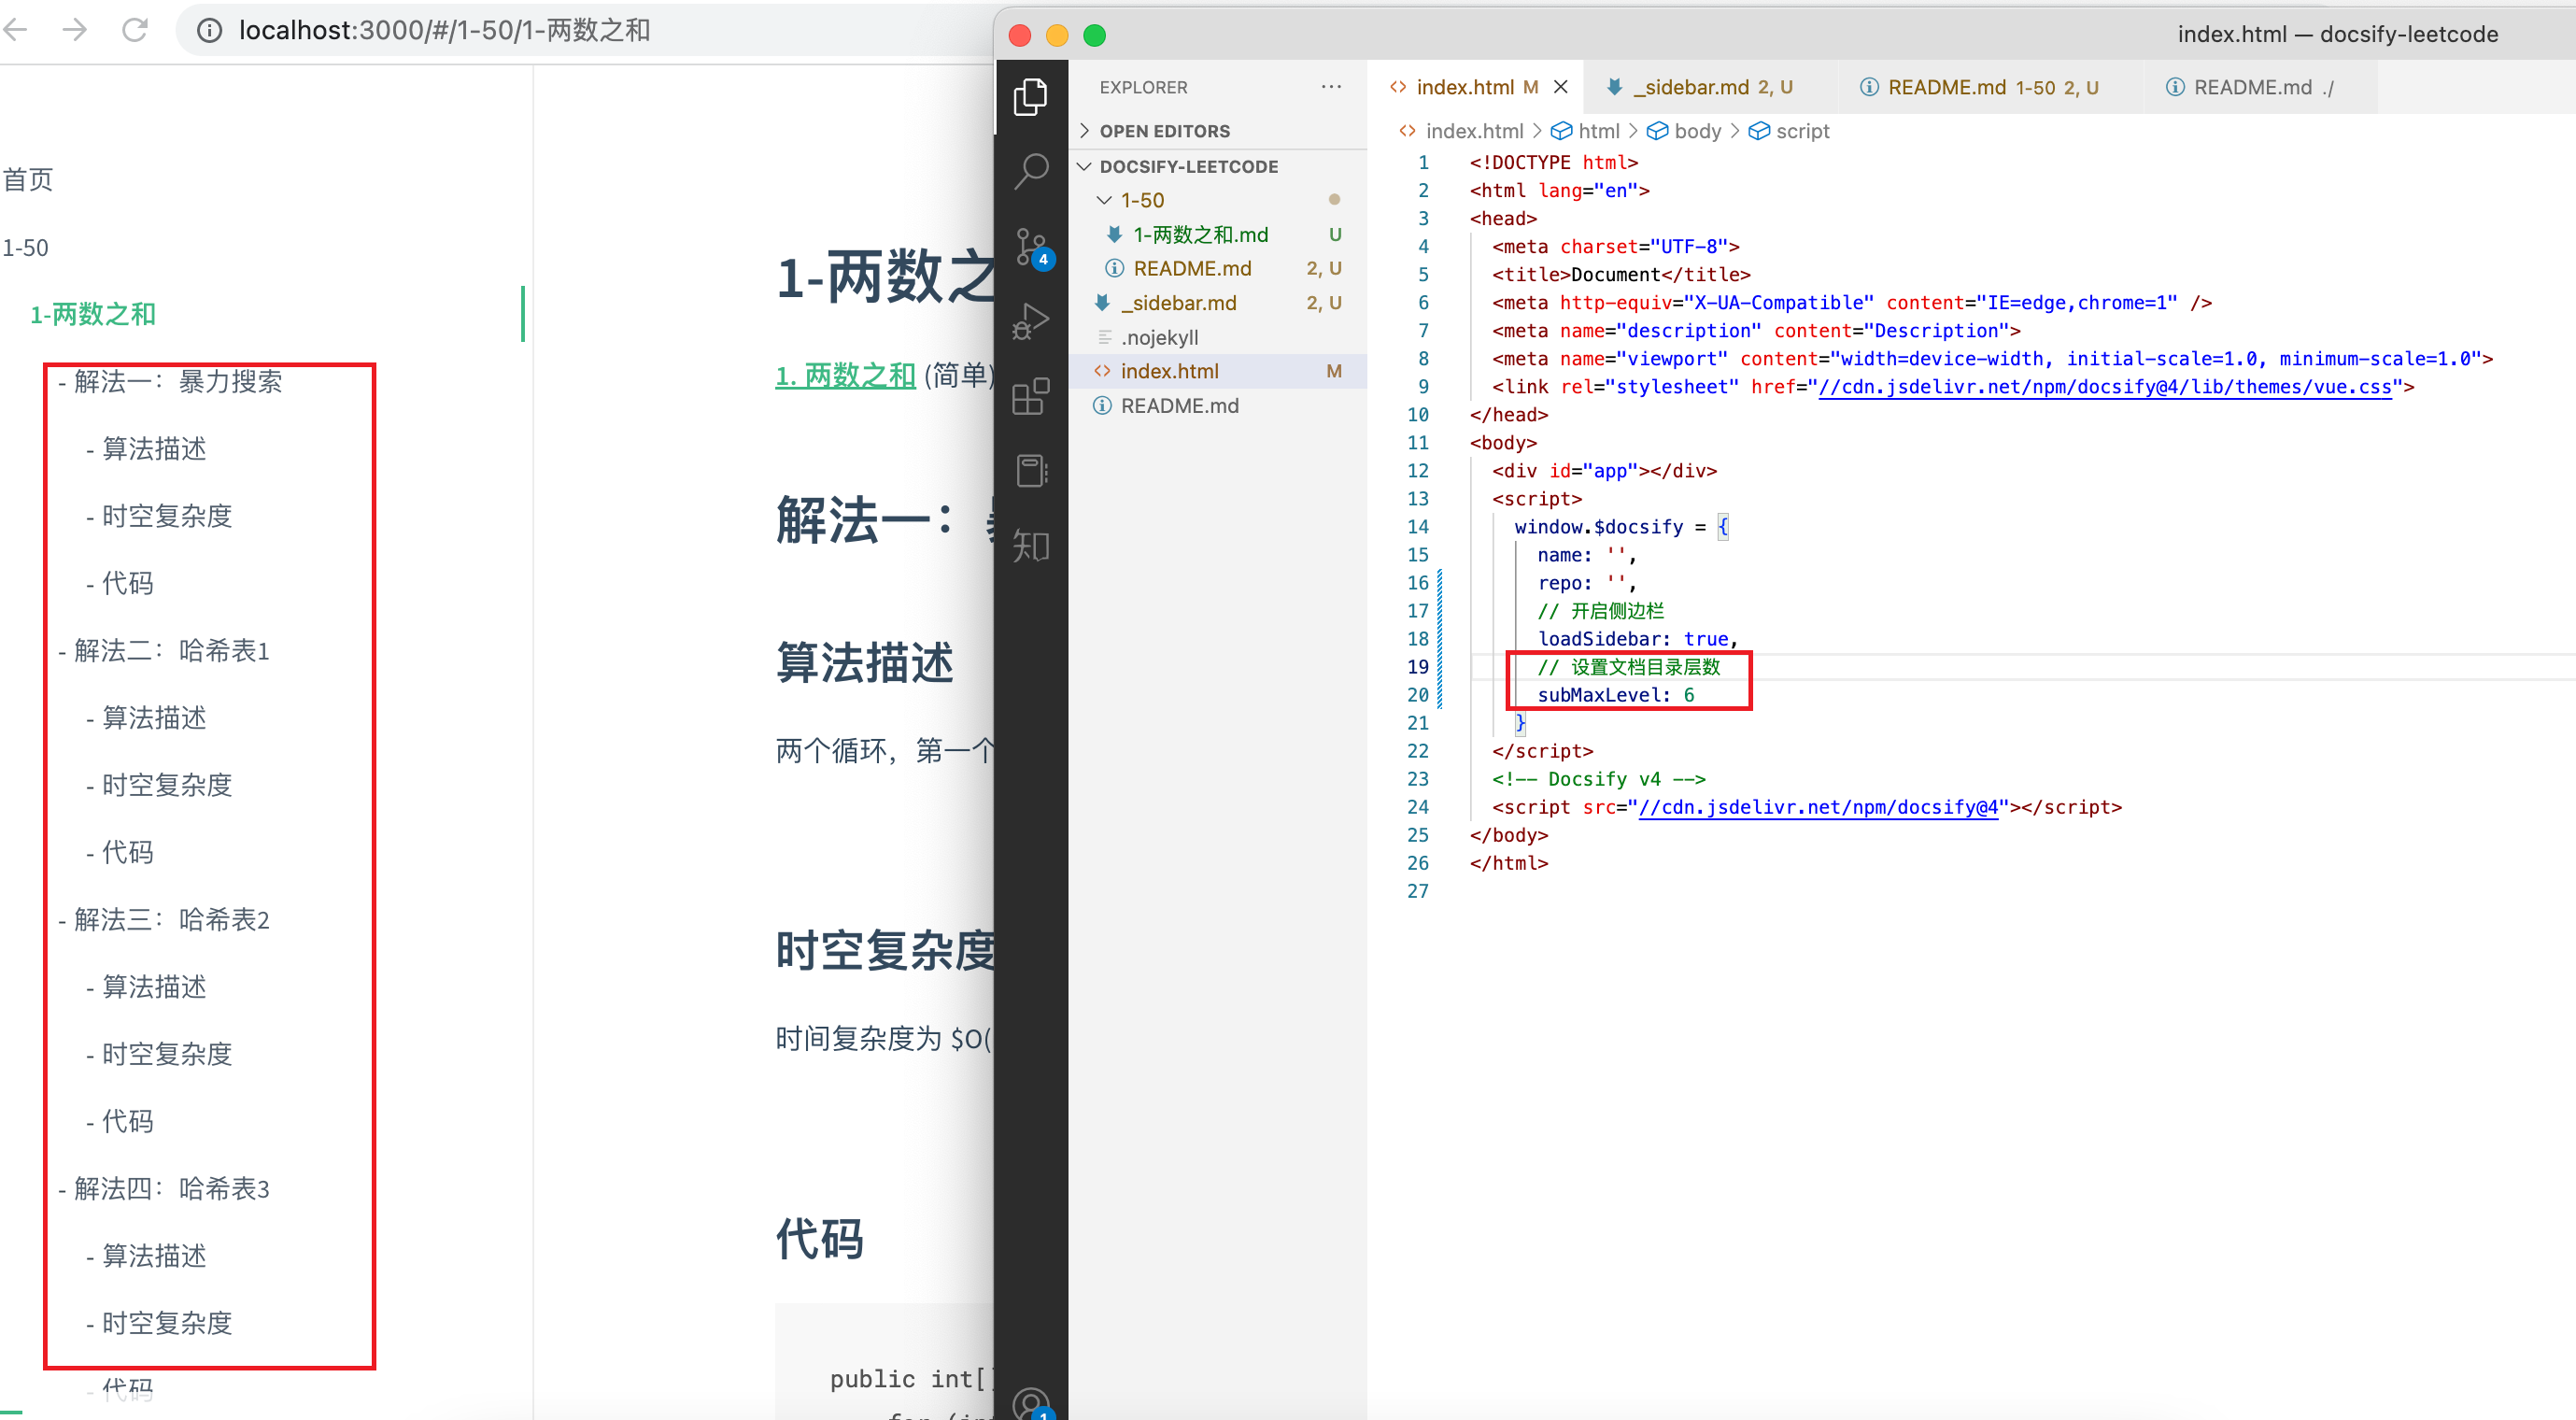Click the browser reload button
Screen dimensions: 2576x1420
(135, 30)
